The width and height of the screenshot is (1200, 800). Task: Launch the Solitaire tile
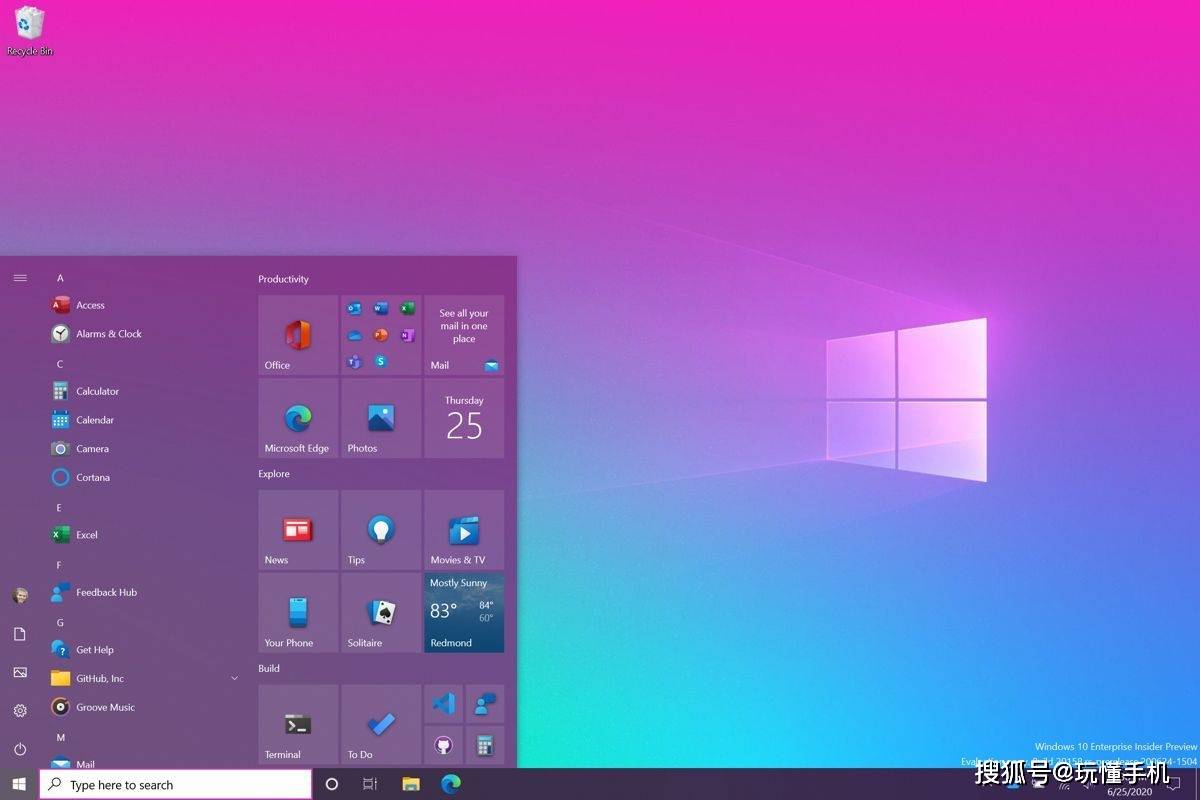pos(381,613)
